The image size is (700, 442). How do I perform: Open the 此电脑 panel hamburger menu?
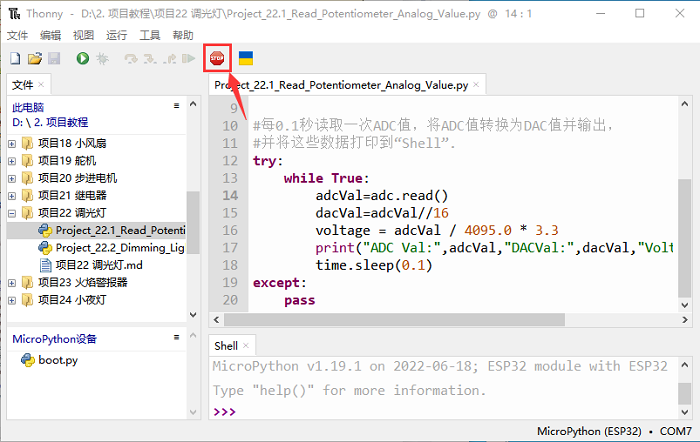(176, 105)
